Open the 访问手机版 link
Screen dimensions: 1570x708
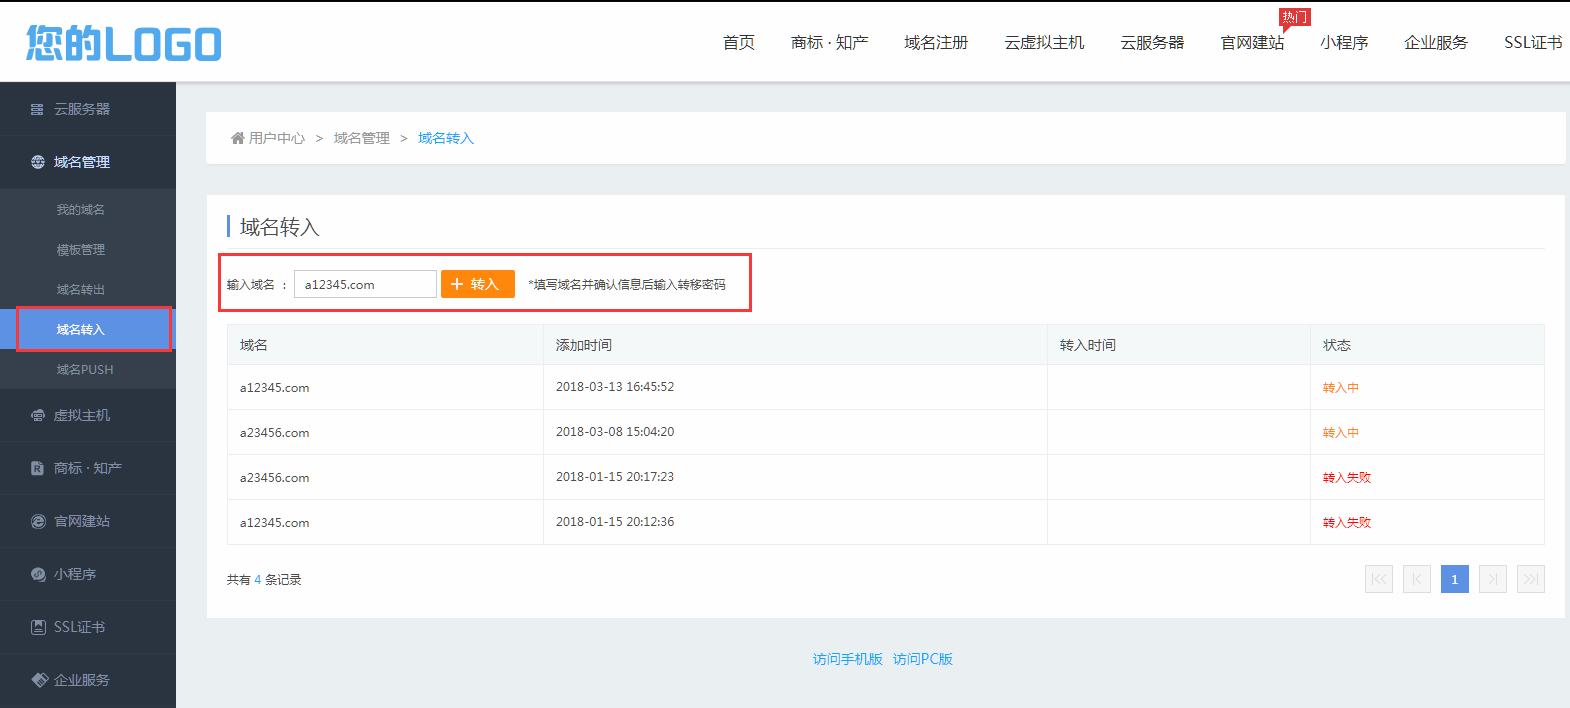(847, 659)
